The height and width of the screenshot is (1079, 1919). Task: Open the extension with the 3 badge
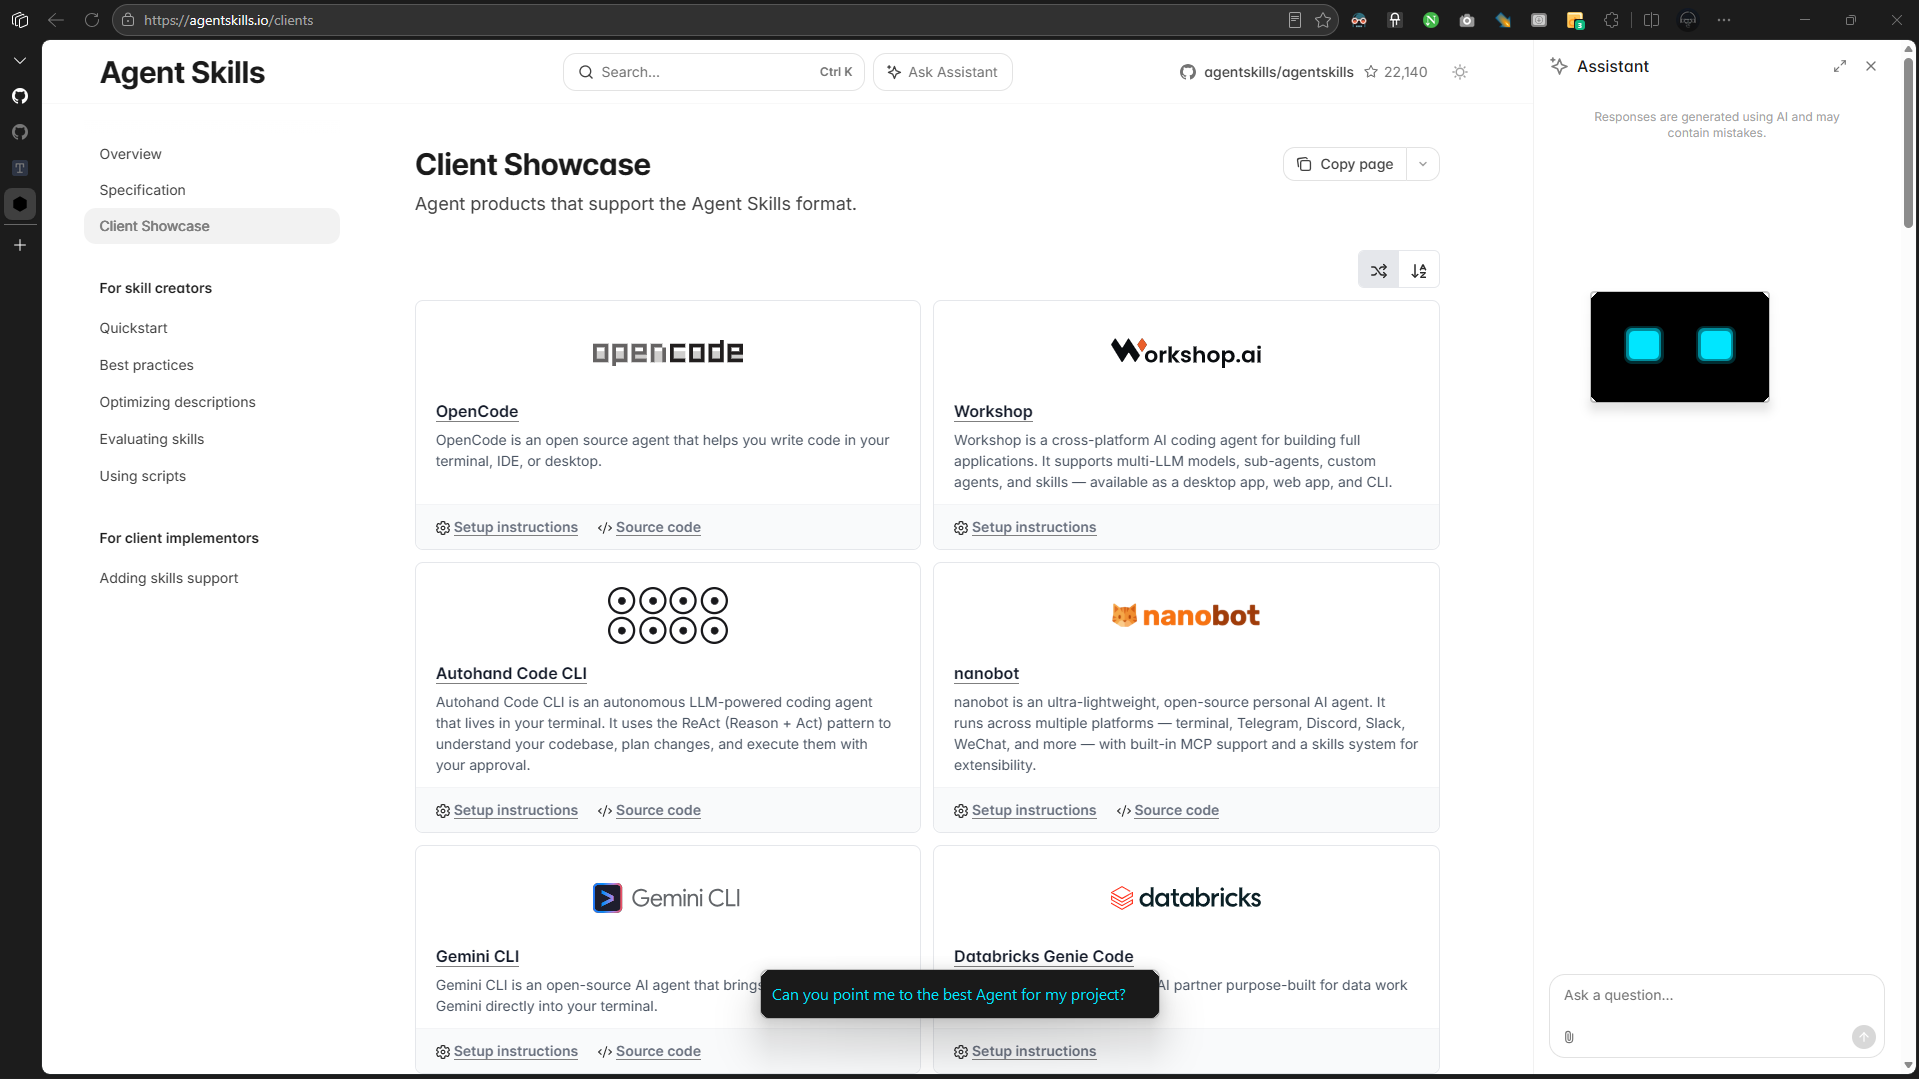tap(1575, 20)
